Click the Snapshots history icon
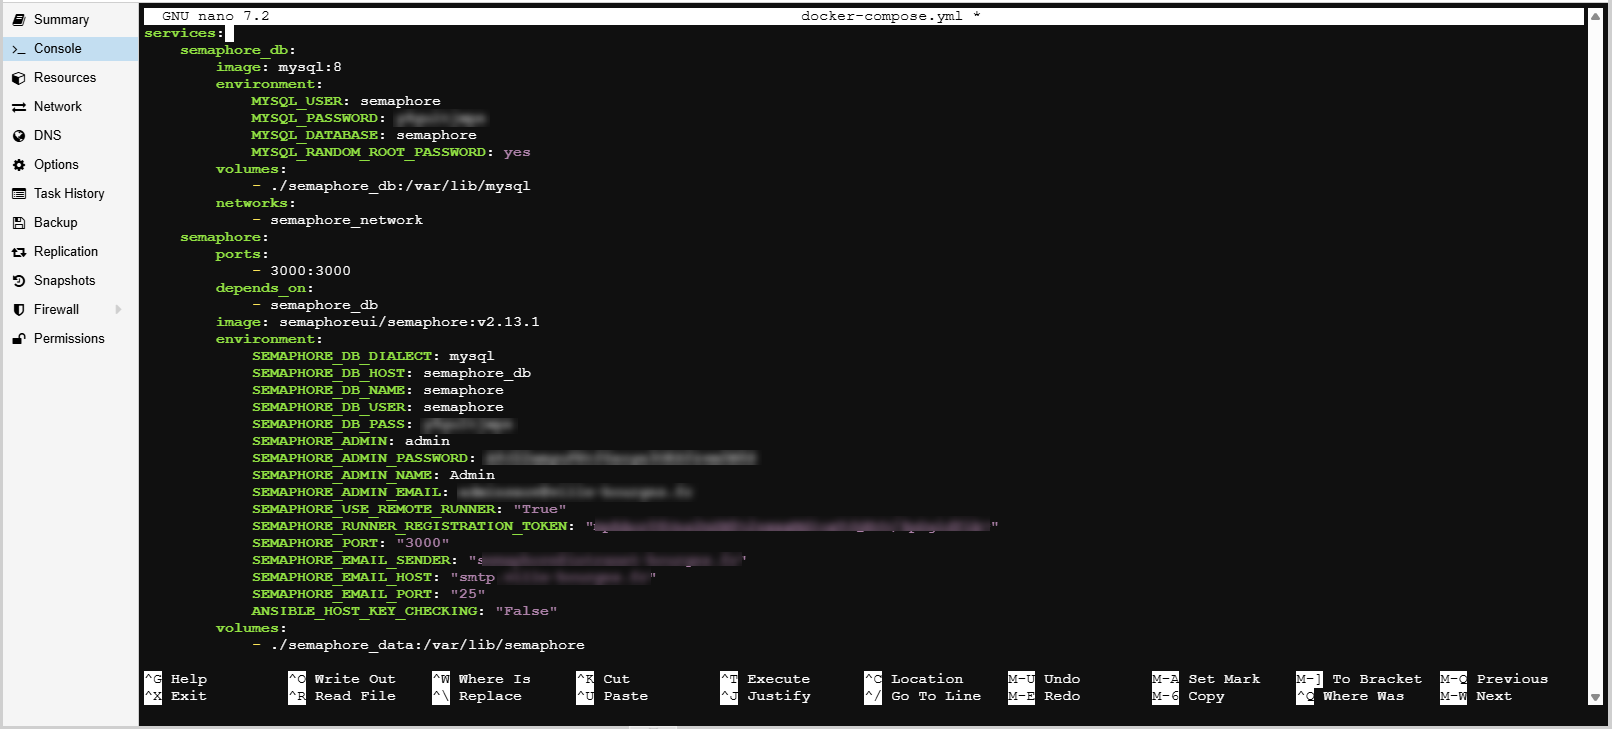Image resolution: width=1612 pixels, height=729 pixels. pos(18,281)
